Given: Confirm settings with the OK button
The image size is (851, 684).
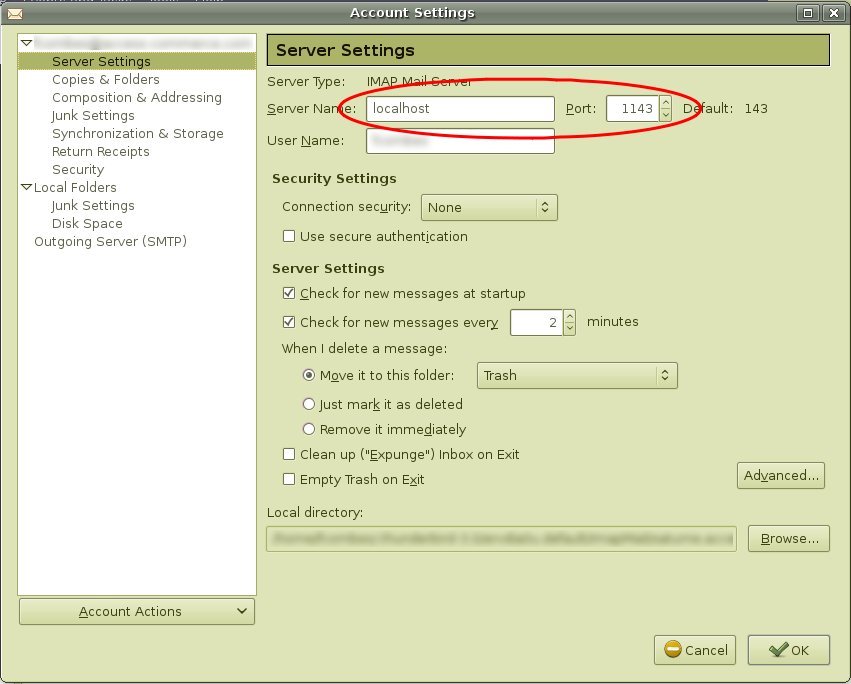Looking at the screenshot, I should [789, 650].
